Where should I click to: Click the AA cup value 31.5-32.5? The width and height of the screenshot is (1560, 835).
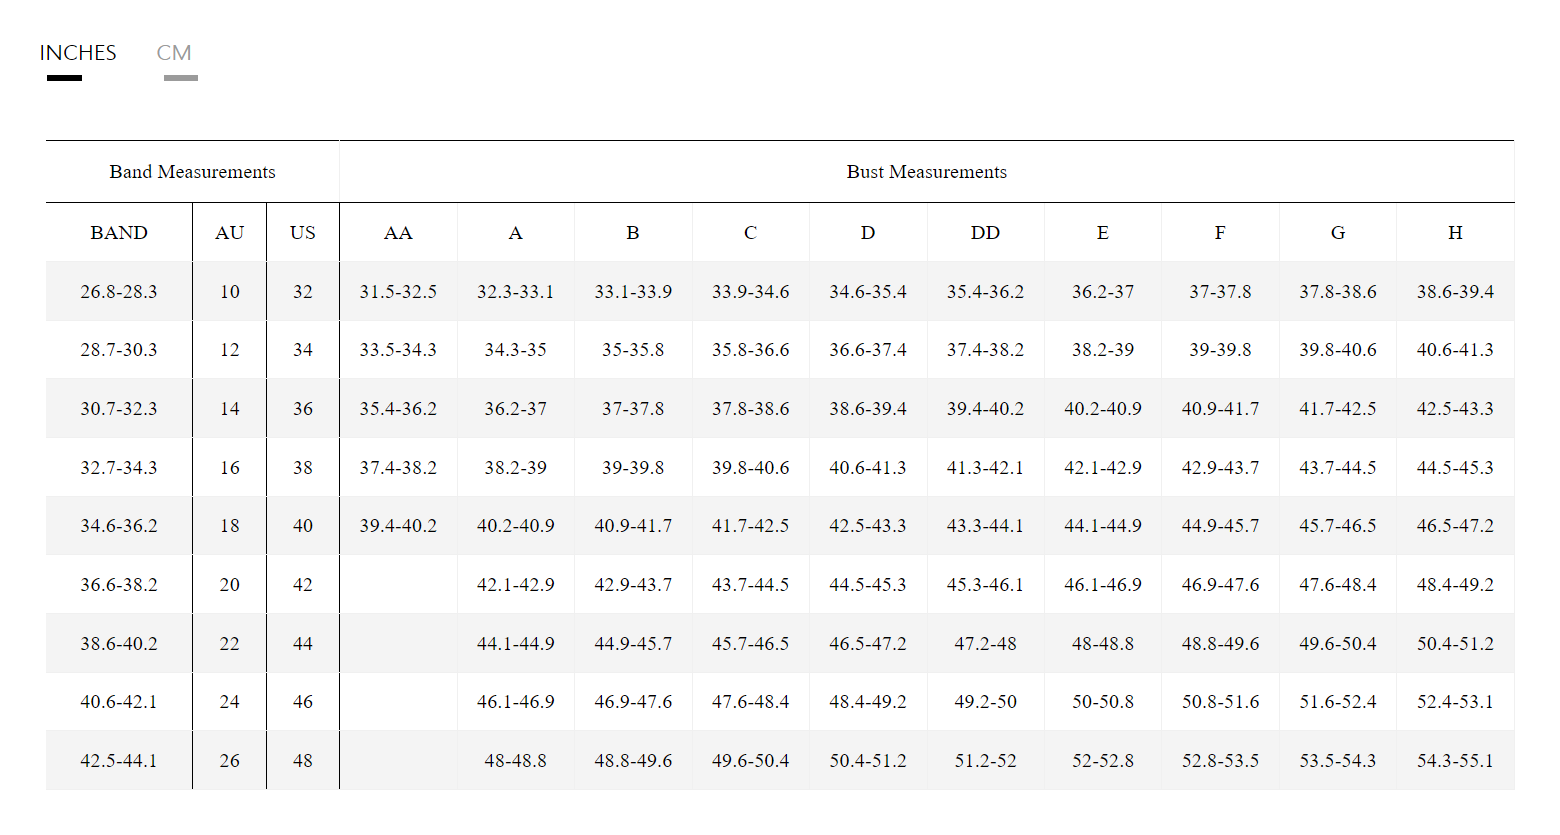[x=398, y=292]
